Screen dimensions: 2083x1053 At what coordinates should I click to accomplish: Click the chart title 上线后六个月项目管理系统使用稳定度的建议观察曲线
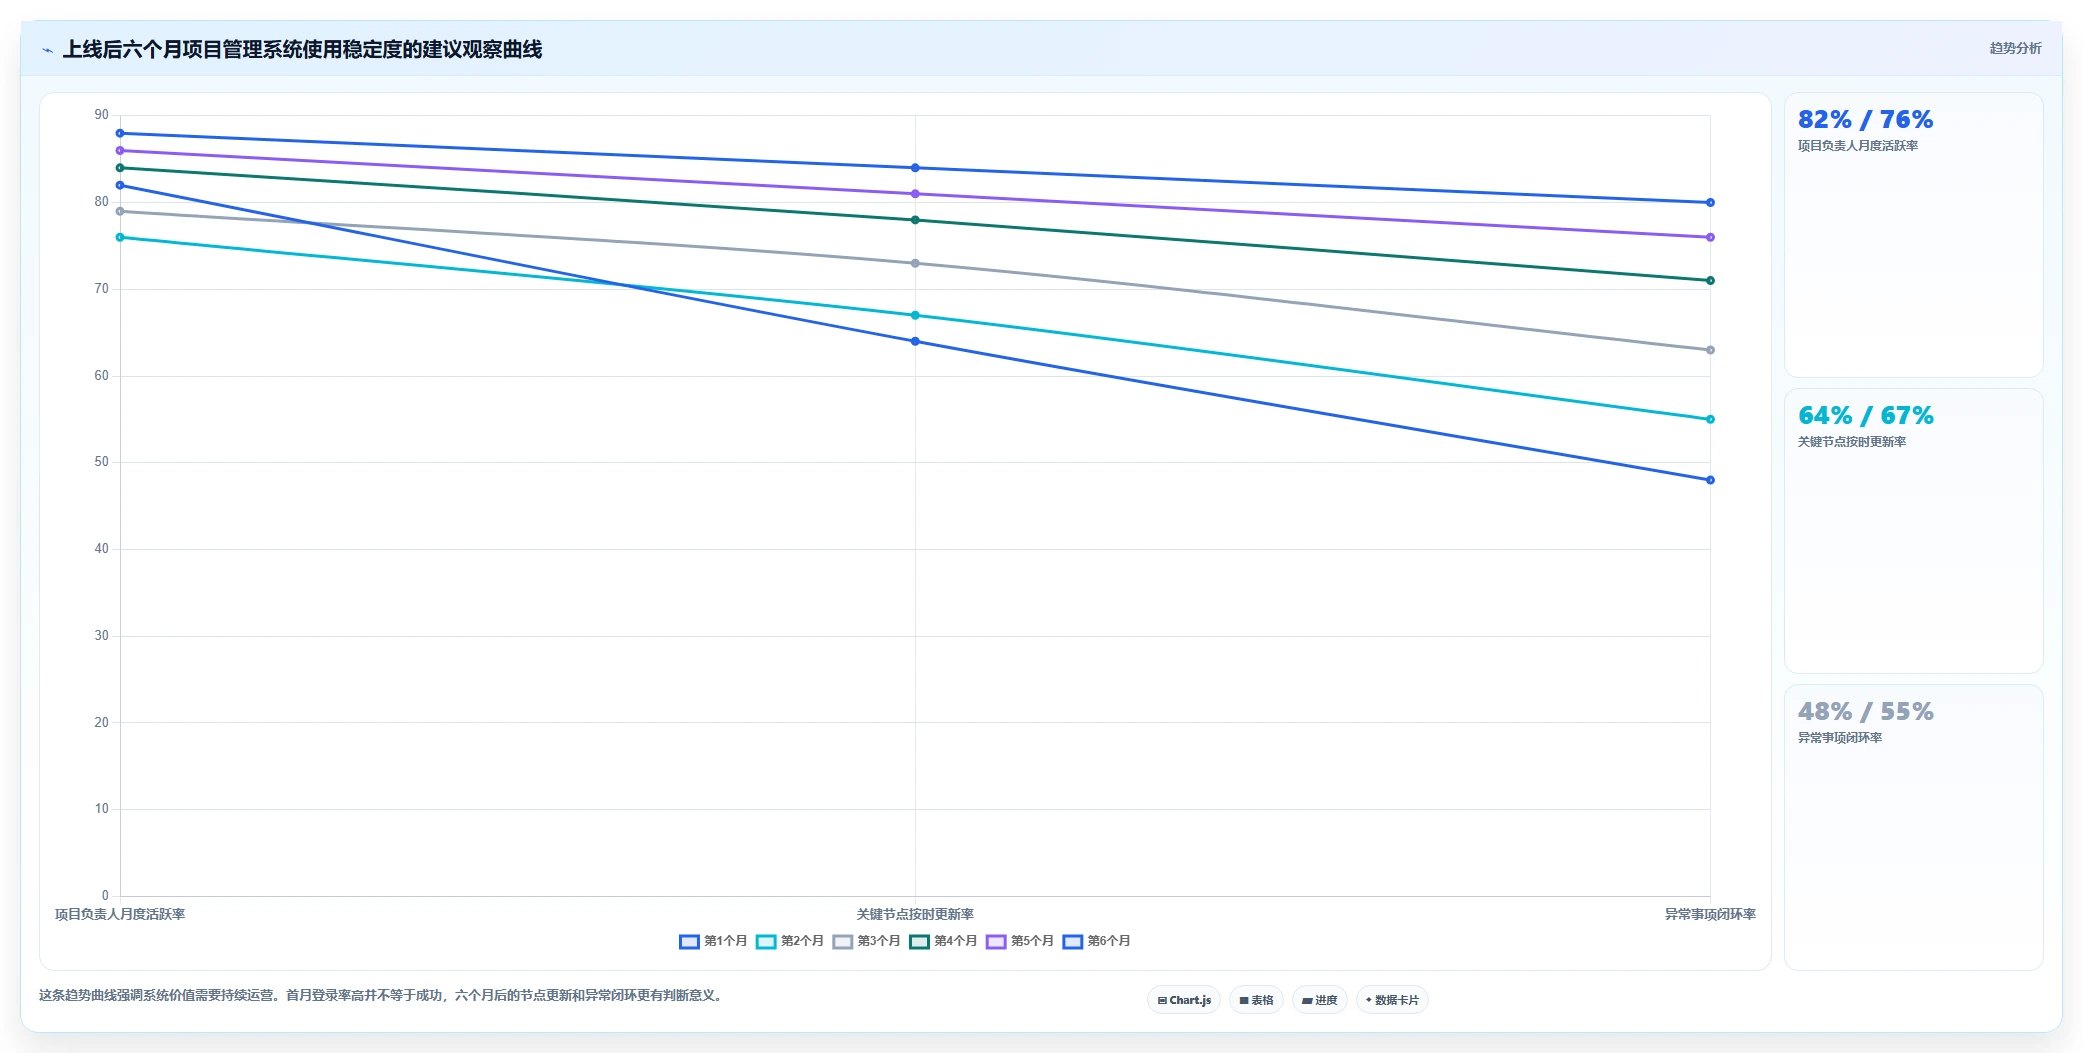point(302,50)
